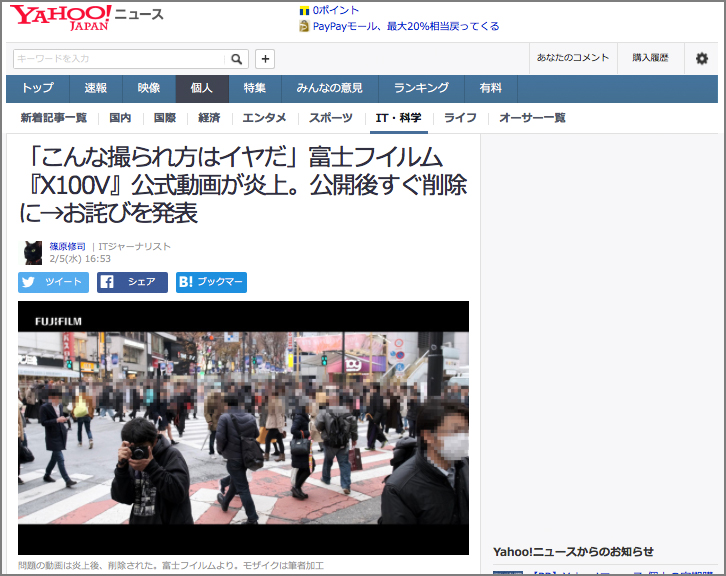The image size is (726, 576).
Task: Click the ニュース text beside logo
Action: coord(139,14)
